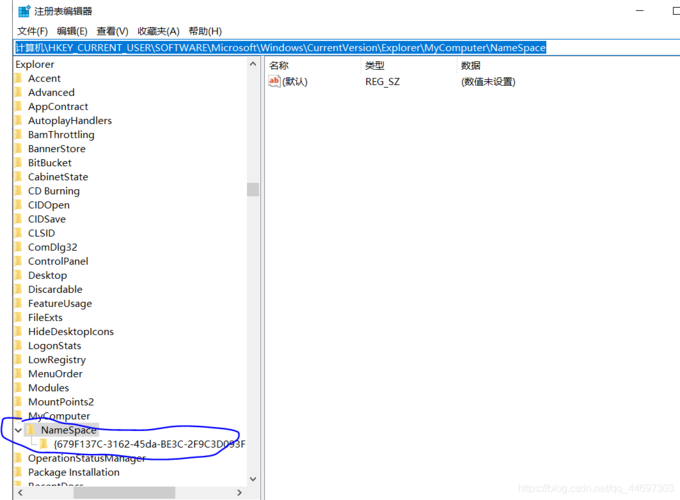Viewport: 680px width, 500px height.
Task: Select the AppContract key
Action: click(58, 107)
